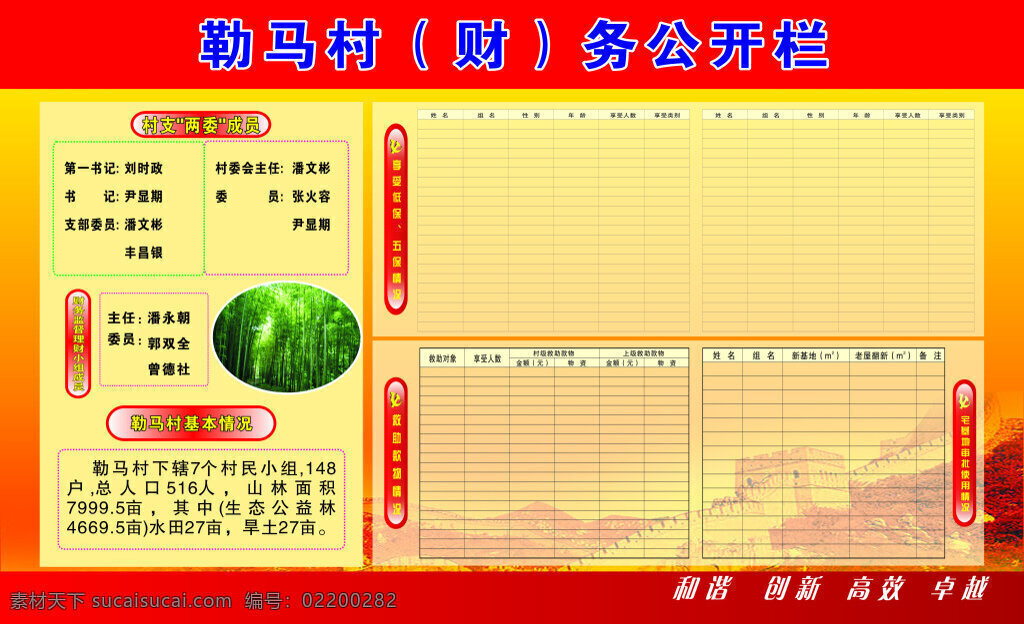Click the party emblem on 享受低保 label
1024x624 pixels.
click(x=396, y=144)
